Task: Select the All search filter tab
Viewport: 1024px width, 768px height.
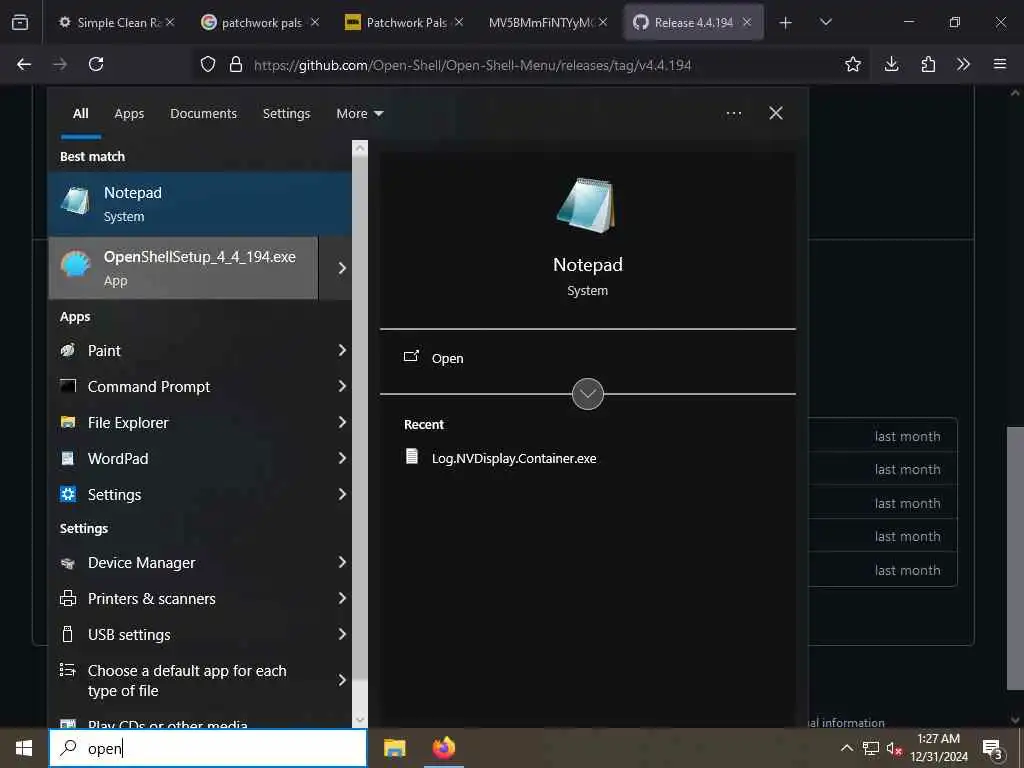Action: tap(80, 114)
